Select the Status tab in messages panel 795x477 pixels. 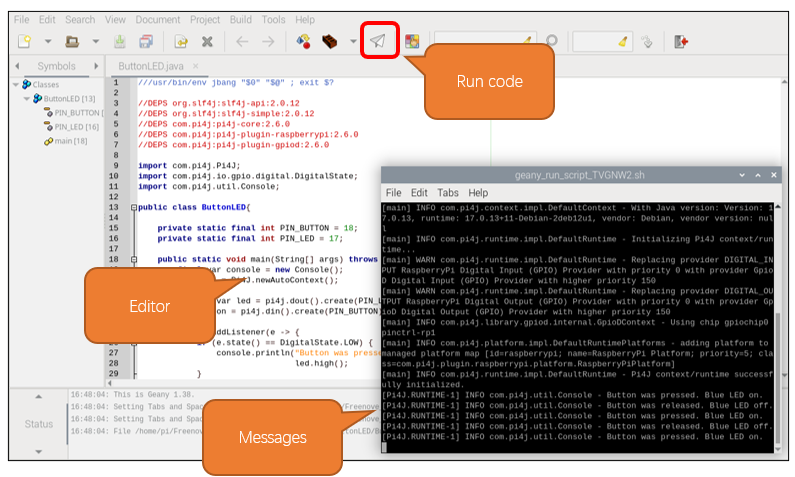(39, 424)
